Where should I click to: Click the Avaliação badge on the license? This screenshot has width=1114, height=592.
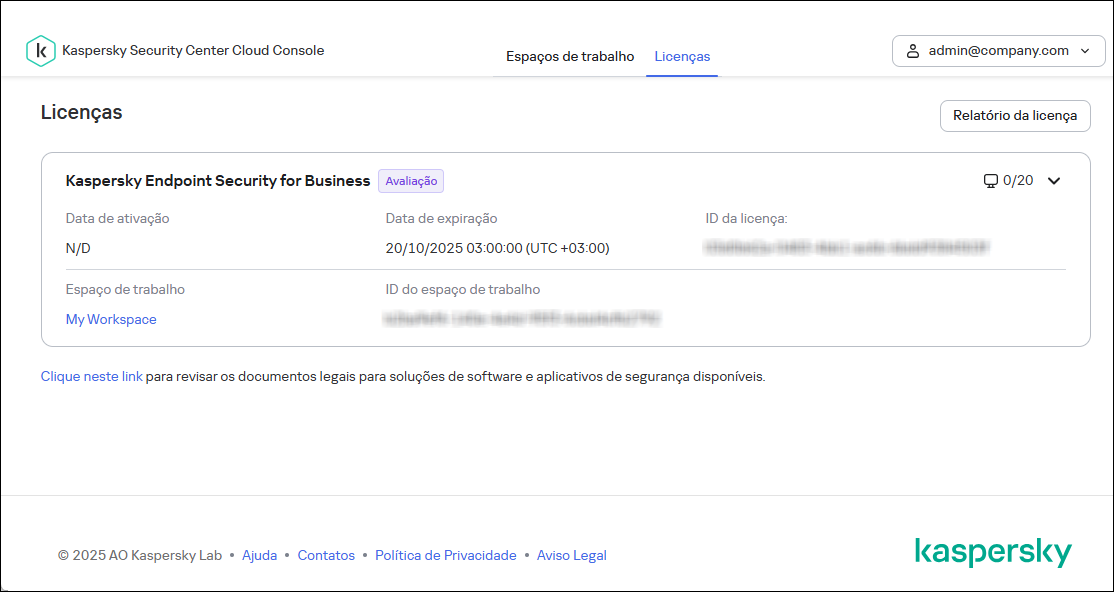tap(411, 181)
